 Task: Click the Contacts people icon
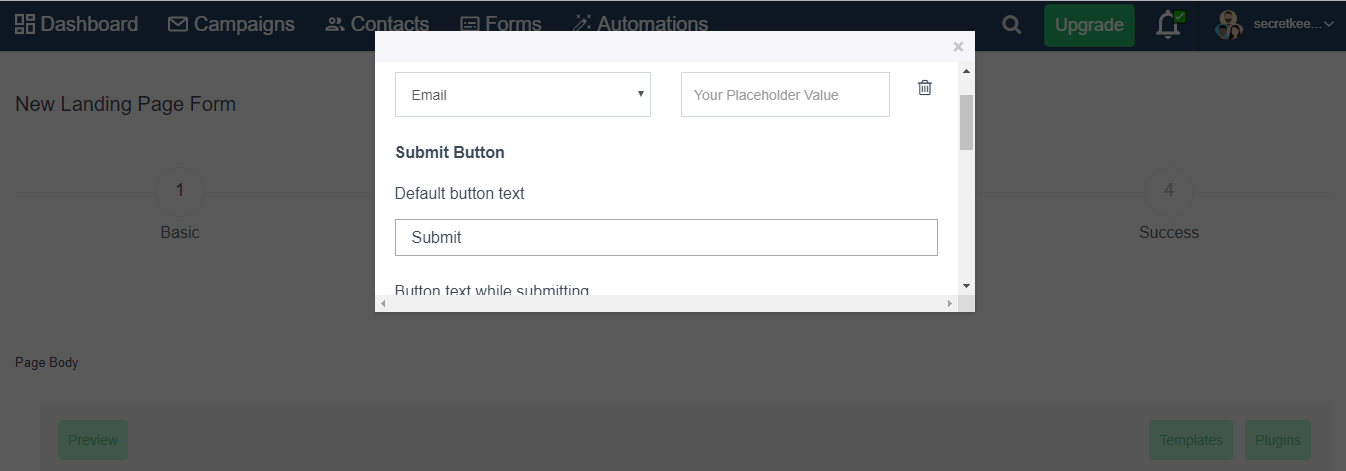point(334,24)
